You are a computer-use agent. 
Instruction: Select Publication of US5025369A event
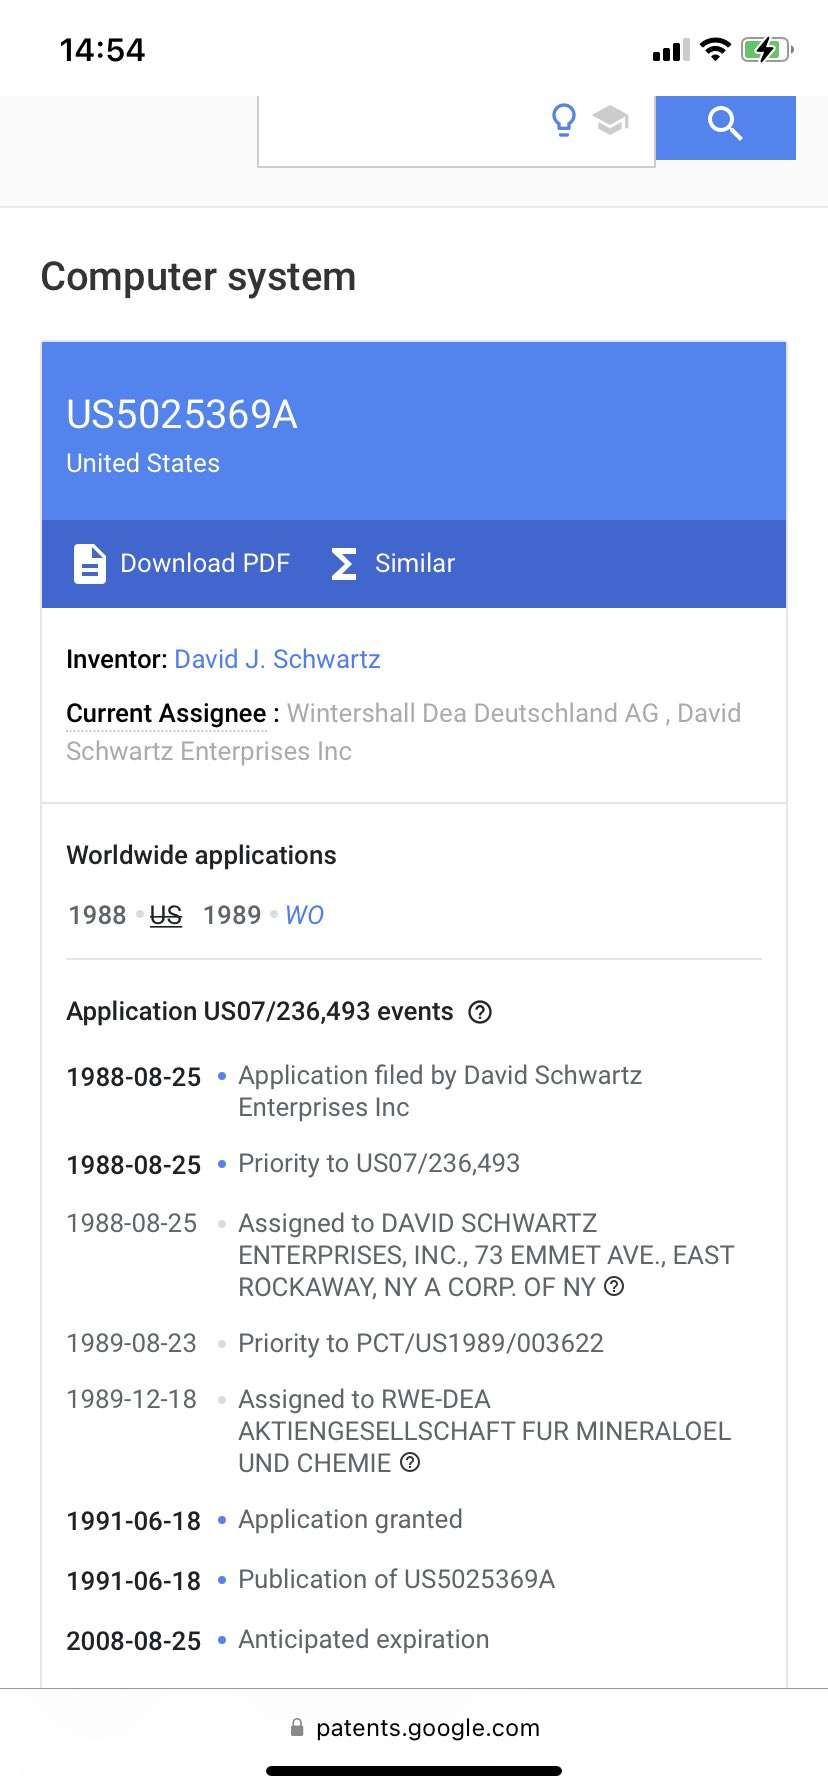[x=396, y=1580]
